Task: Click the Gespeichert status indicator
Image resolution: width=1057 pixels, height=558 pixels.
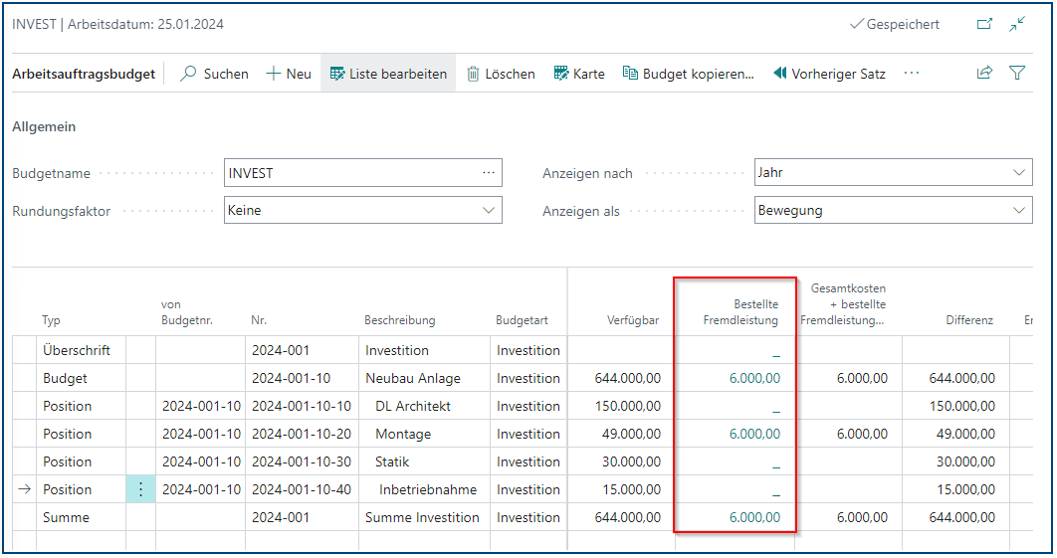Action: [895, 24]
